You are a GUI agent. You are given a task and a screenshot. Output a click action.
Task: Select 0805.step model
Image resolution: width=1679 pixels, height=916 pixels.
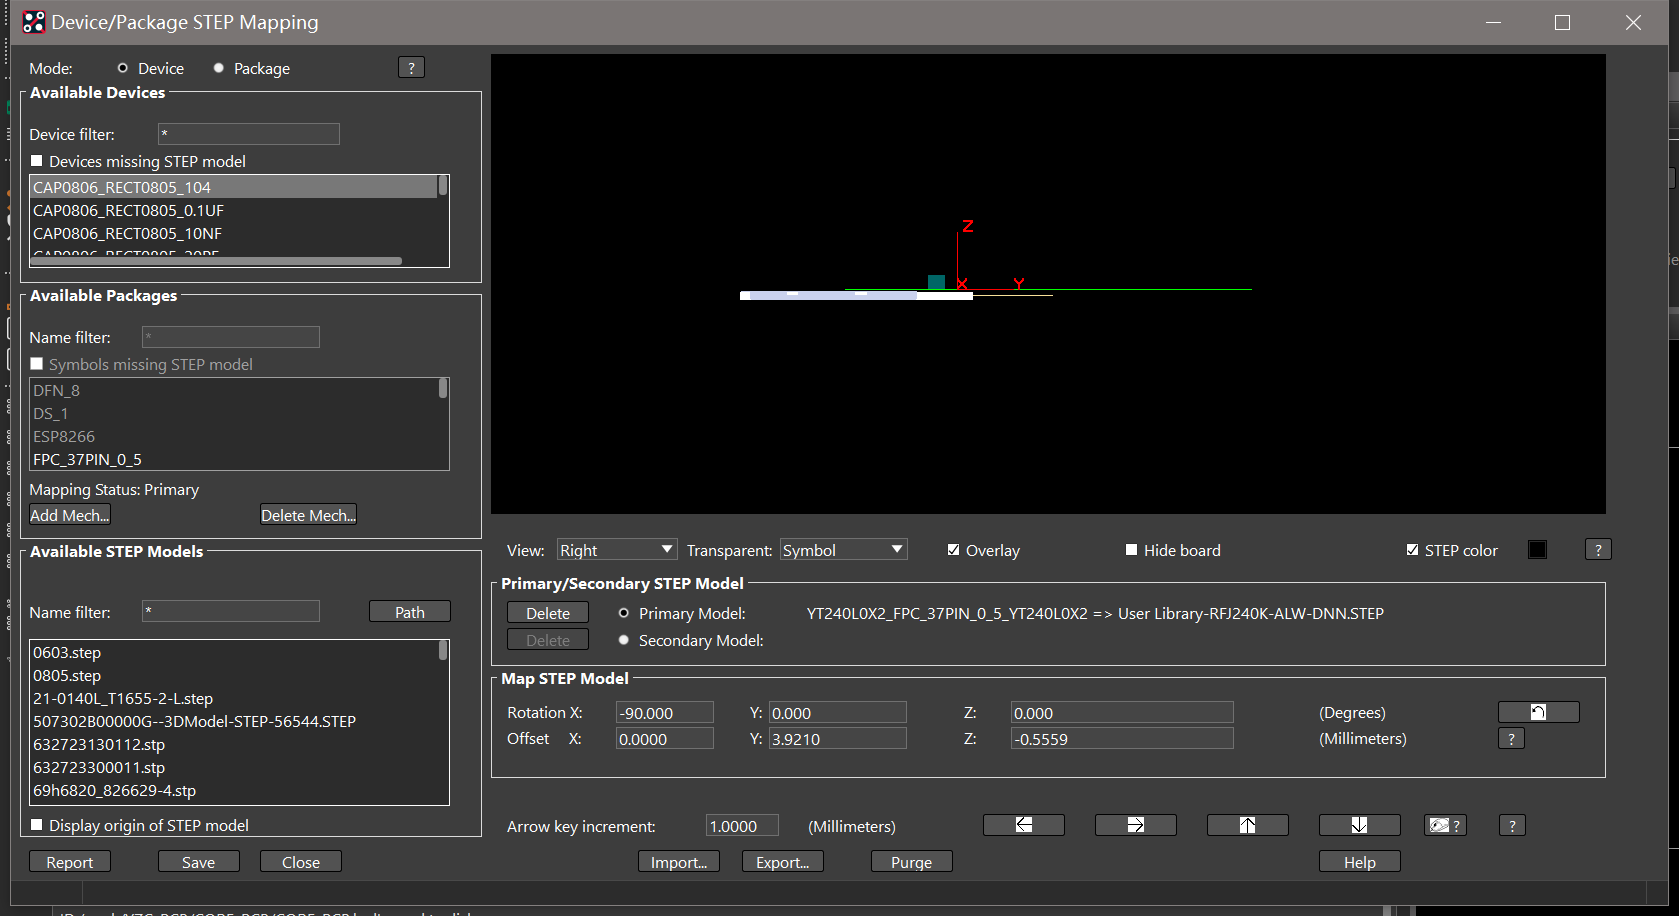pyautogui.click(x=234, y=675)
